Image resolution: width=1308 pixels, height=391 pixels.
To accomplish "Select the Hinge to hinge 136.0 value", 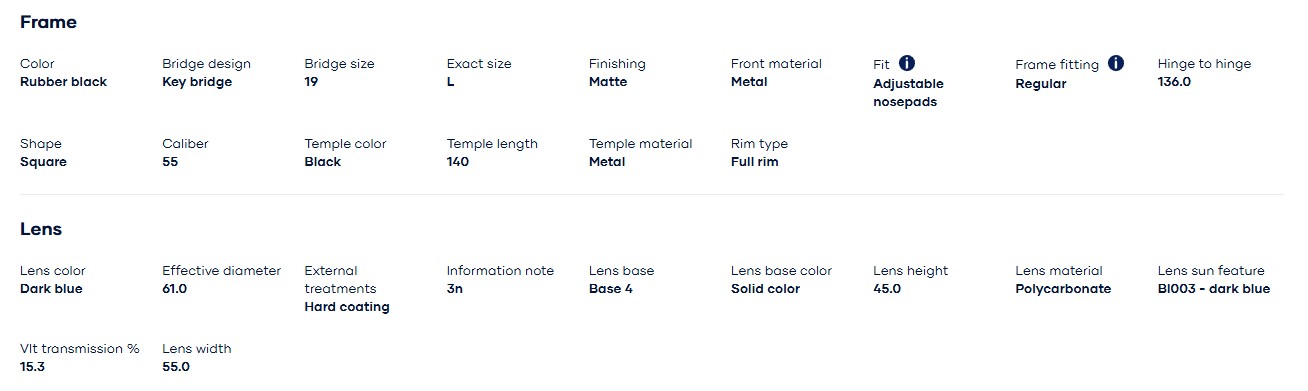I will pyautogui.click(x=1174, y=82).
